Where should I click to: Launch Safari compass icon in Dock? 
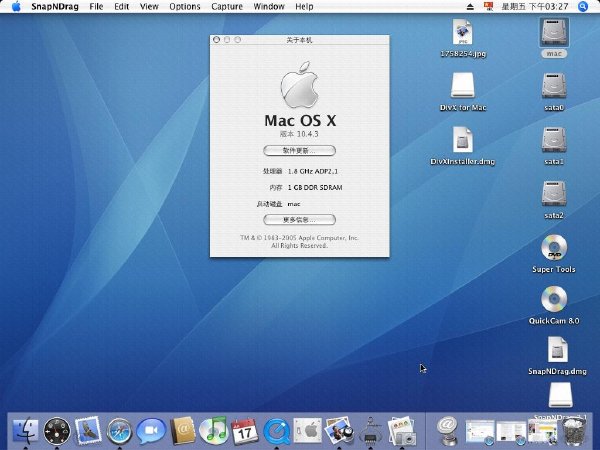point(119,432)
